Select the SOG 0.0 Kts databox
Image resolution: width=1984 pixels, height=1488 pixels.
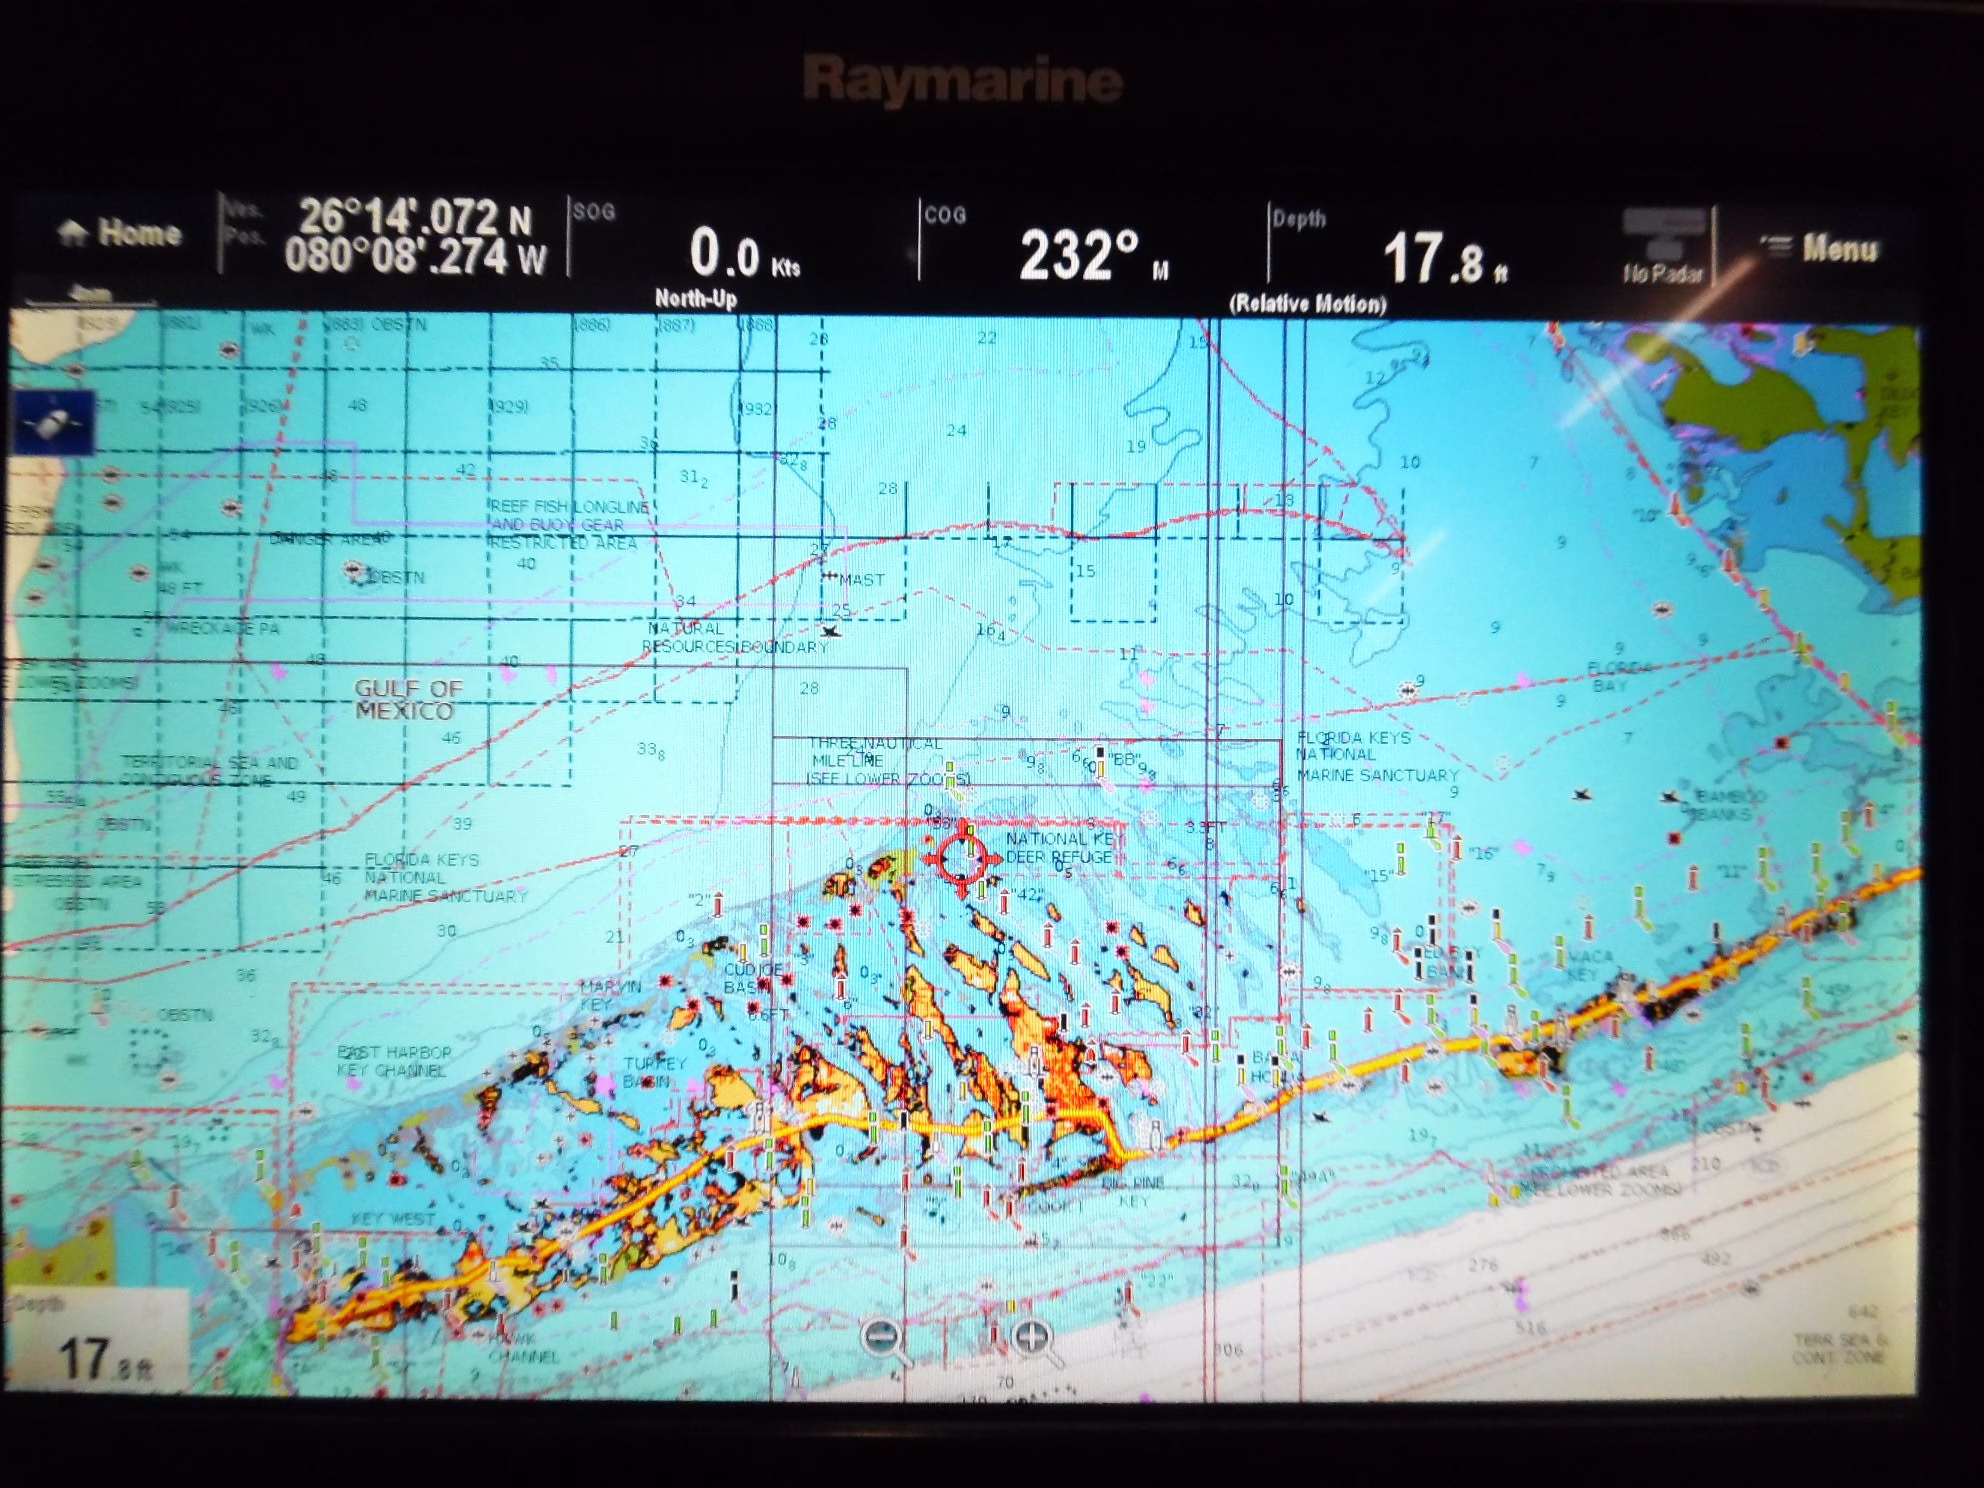tap(742, 240)
